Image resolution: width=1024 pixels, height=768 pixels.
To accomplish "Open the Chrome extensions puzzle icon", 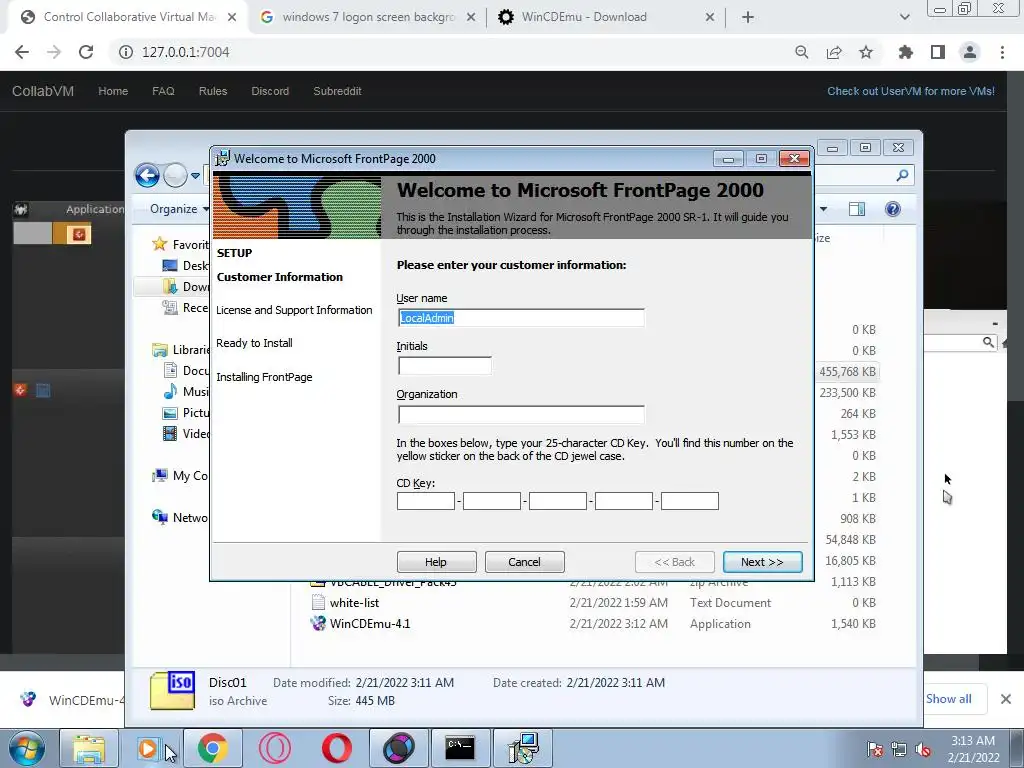I will [x=906, y=52].
